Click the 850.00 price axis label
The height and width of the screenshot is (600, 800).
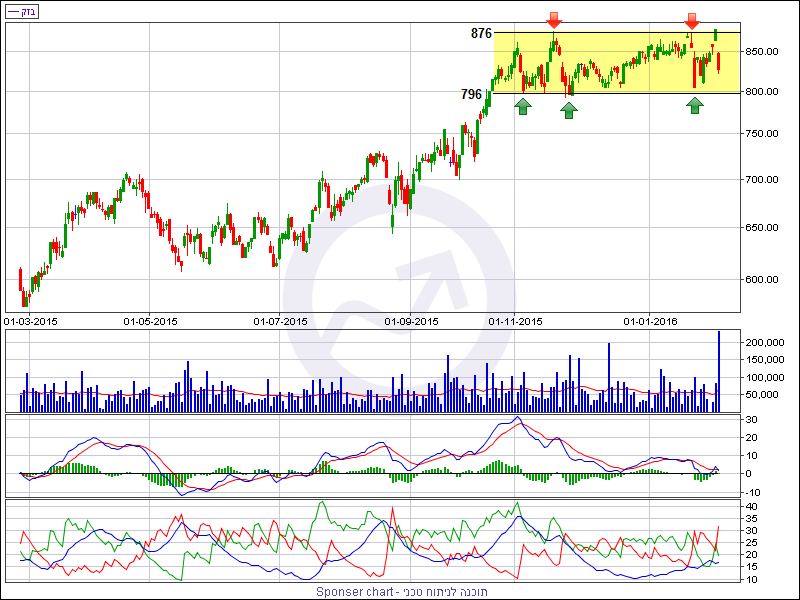click(x=765, y=51)
